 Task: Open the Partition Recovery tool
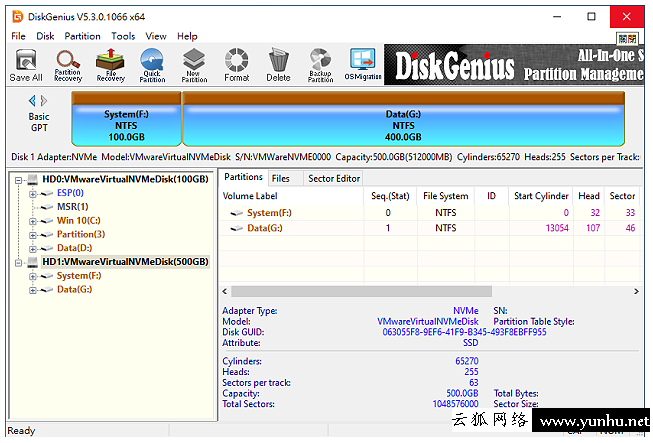(68, 65)
